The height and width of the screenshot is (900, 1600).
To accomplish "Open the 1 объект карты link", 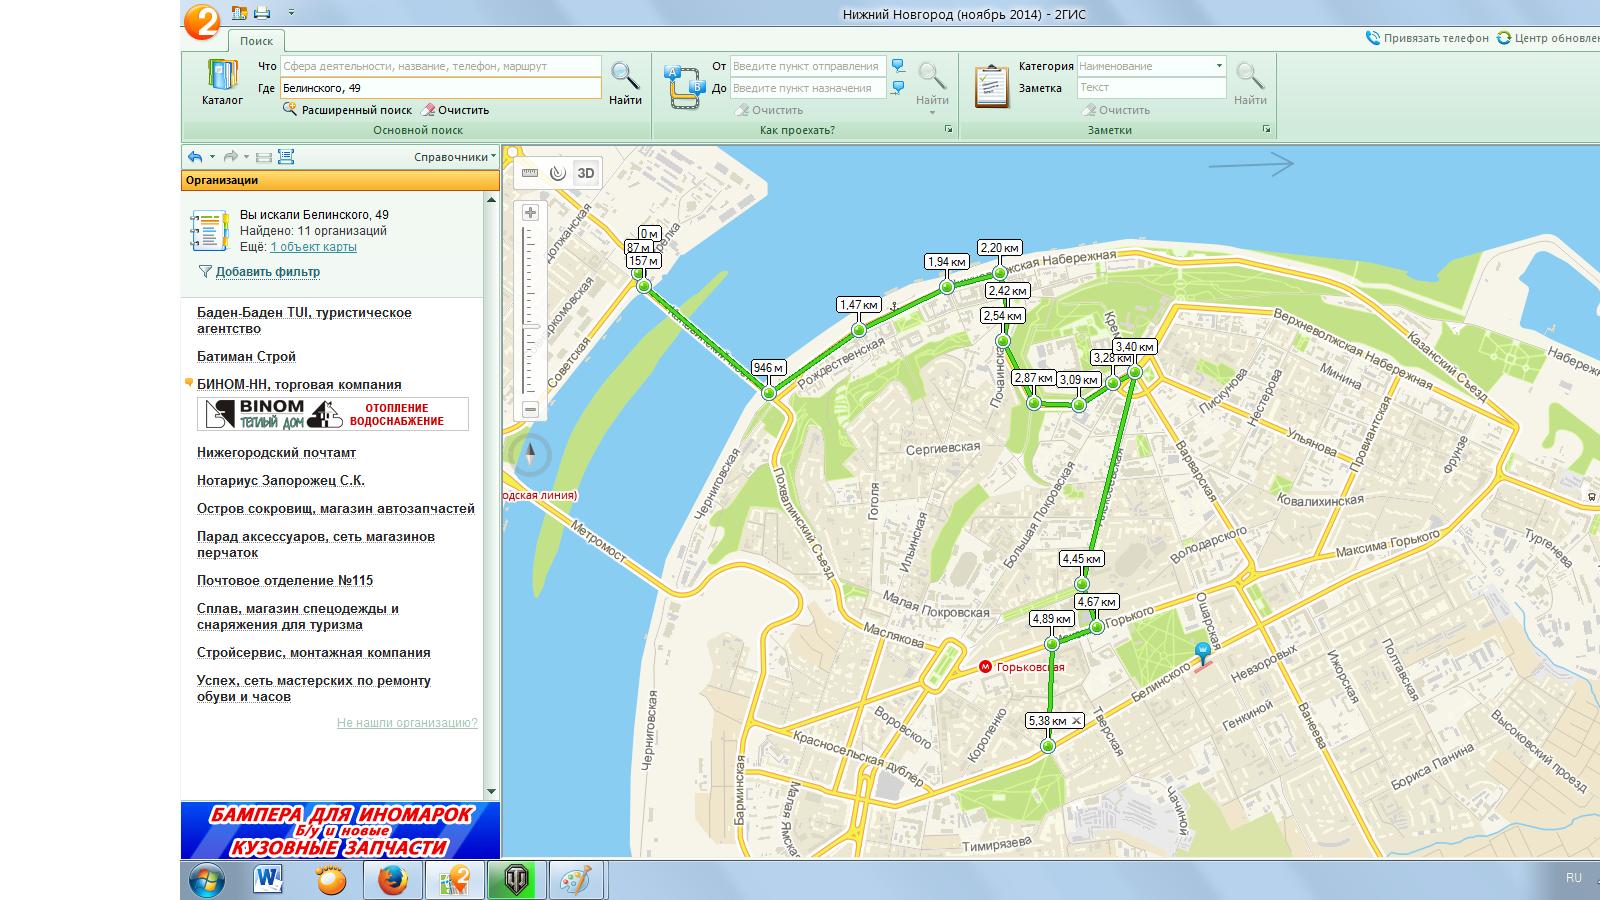I will (x=313, y=247).
